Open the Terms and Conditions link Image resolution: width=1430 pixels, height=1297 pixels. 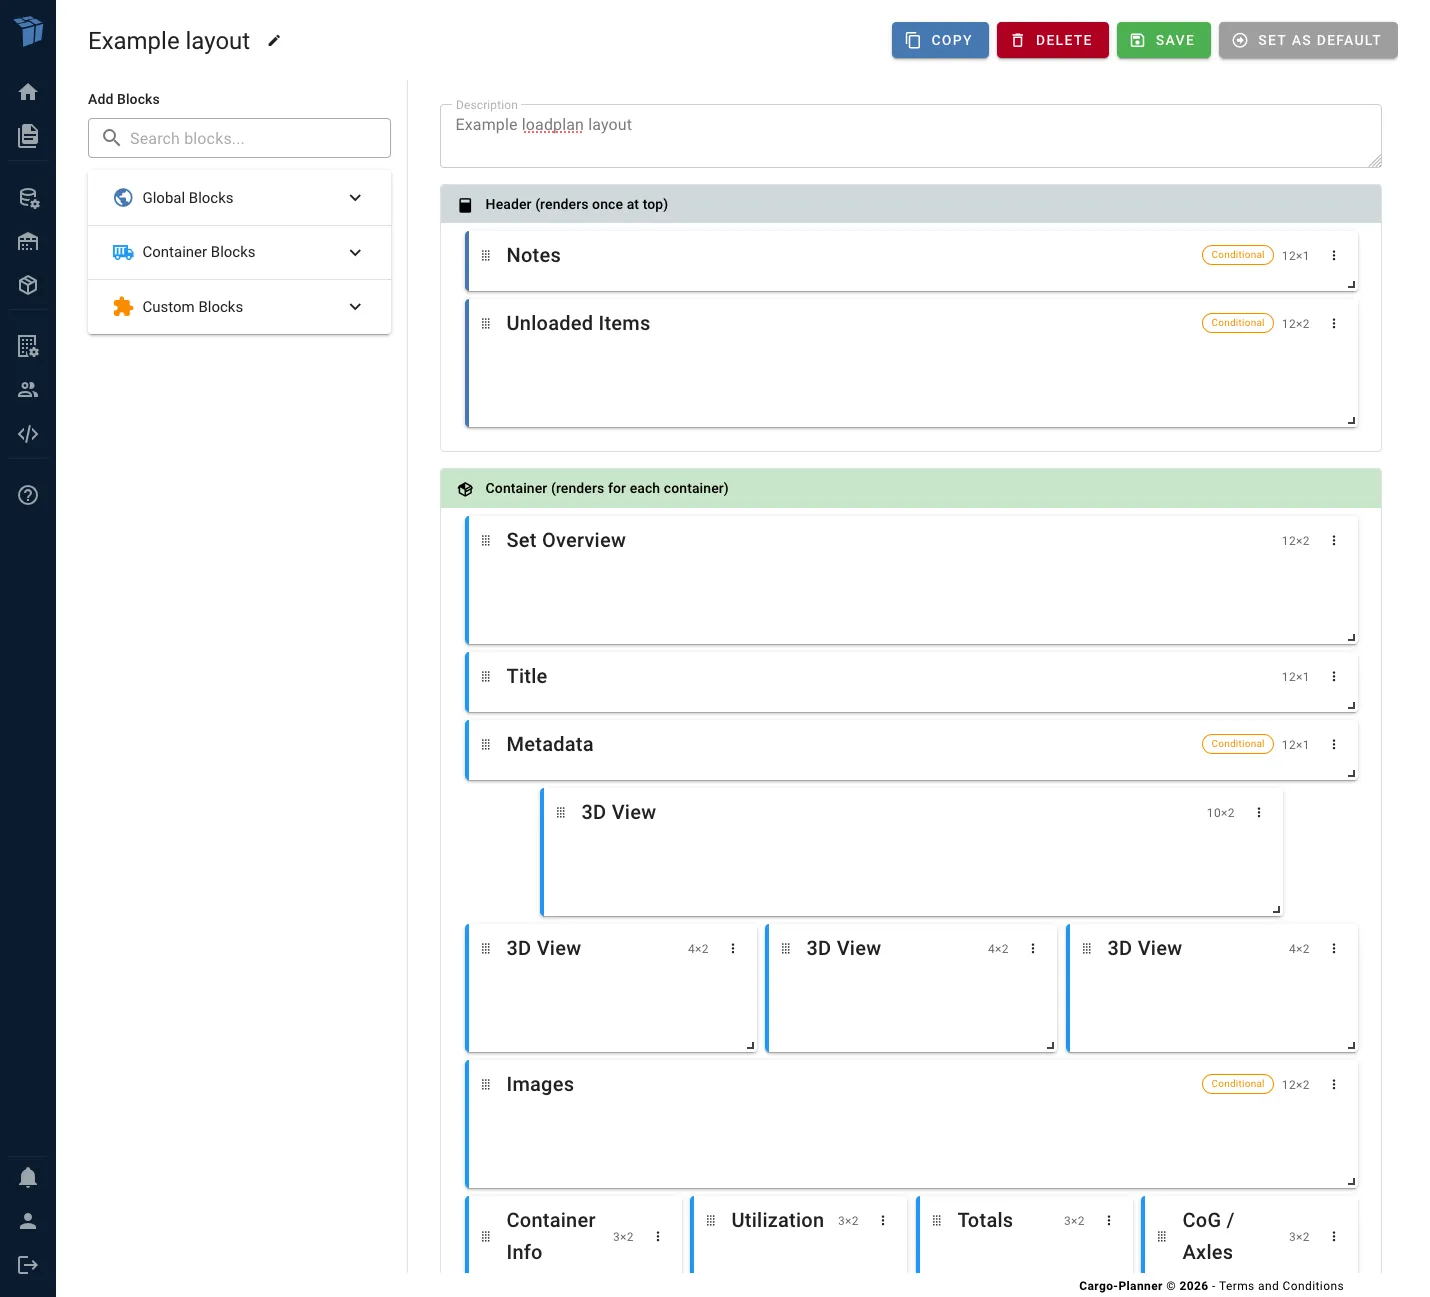pos(1281,1286)
